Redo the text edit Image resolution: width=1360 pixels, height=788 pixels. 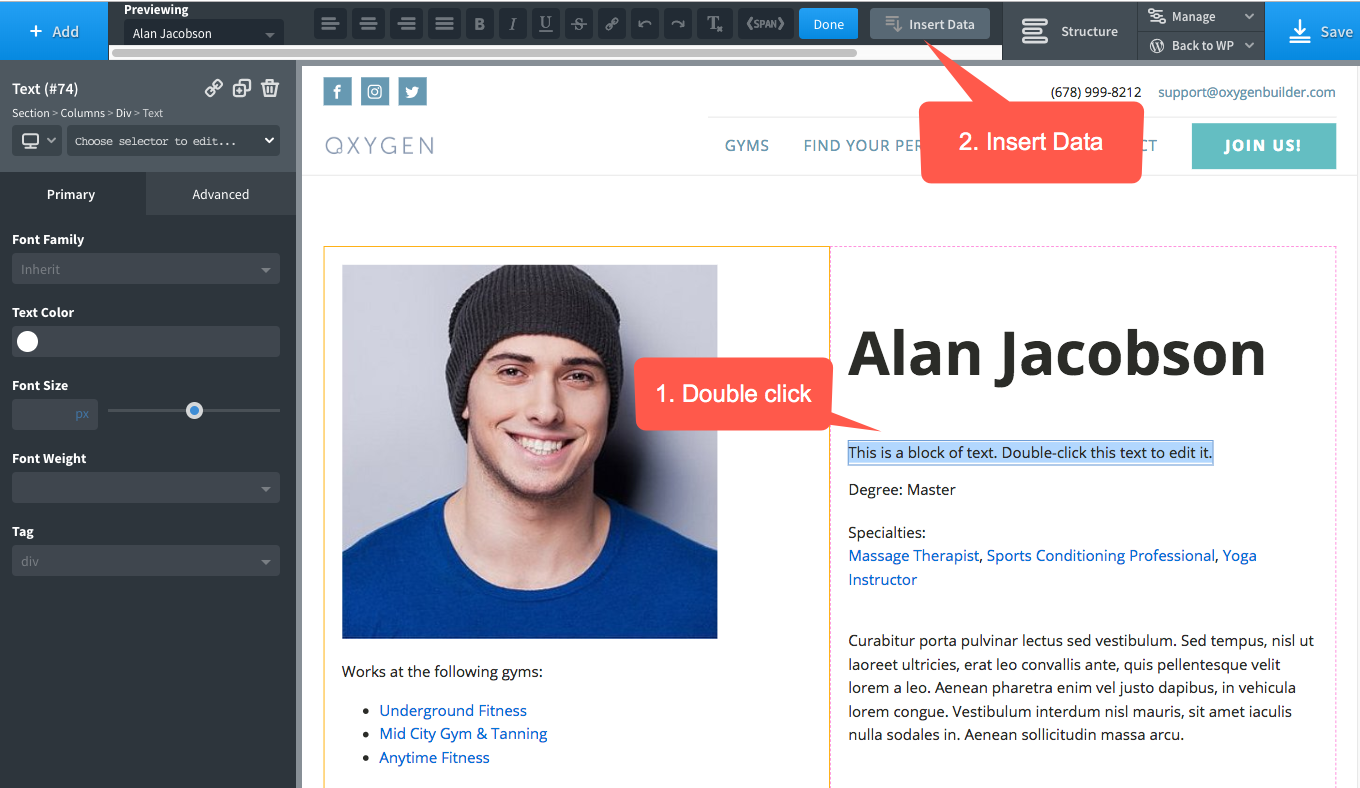[679, 24]
